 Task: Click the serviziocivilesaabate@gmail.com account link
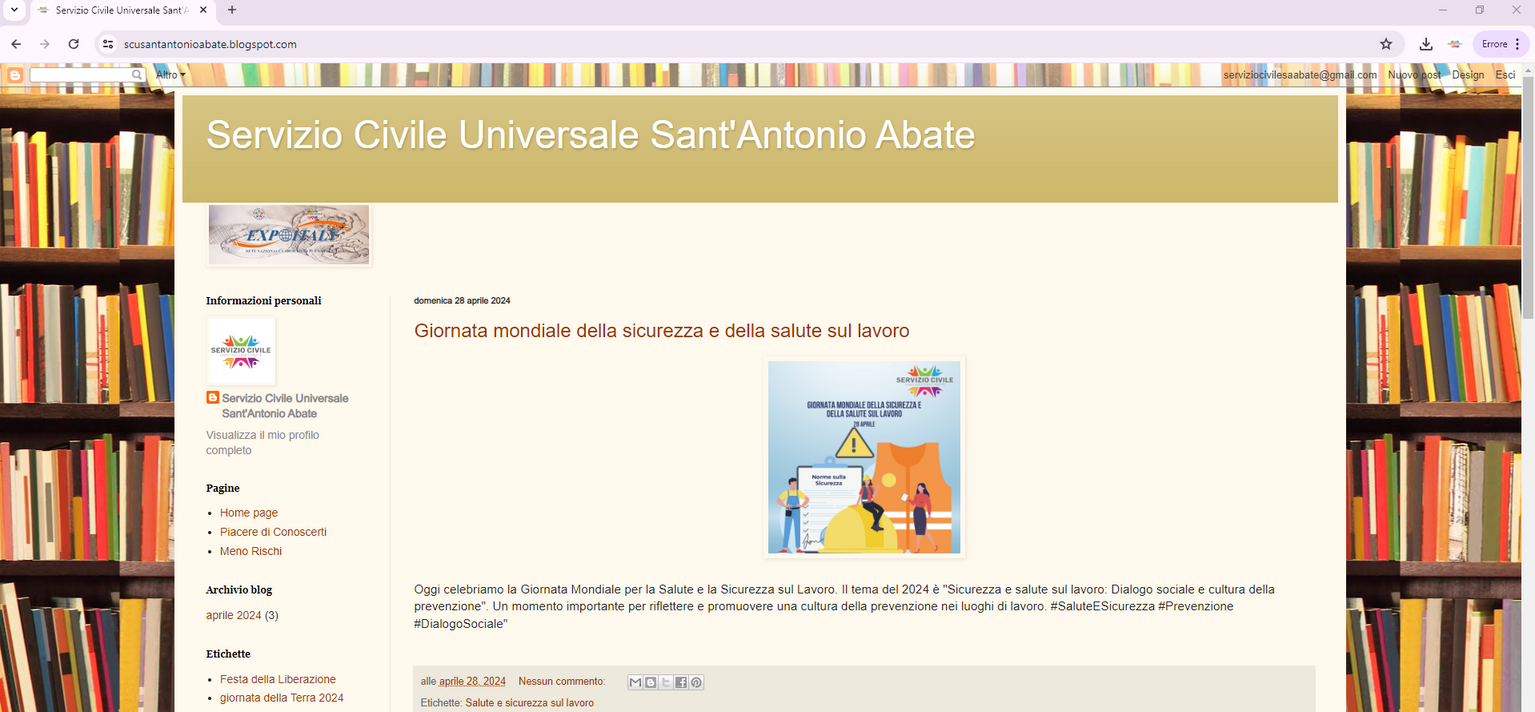pyautogui.click(x=1300, y=75)
